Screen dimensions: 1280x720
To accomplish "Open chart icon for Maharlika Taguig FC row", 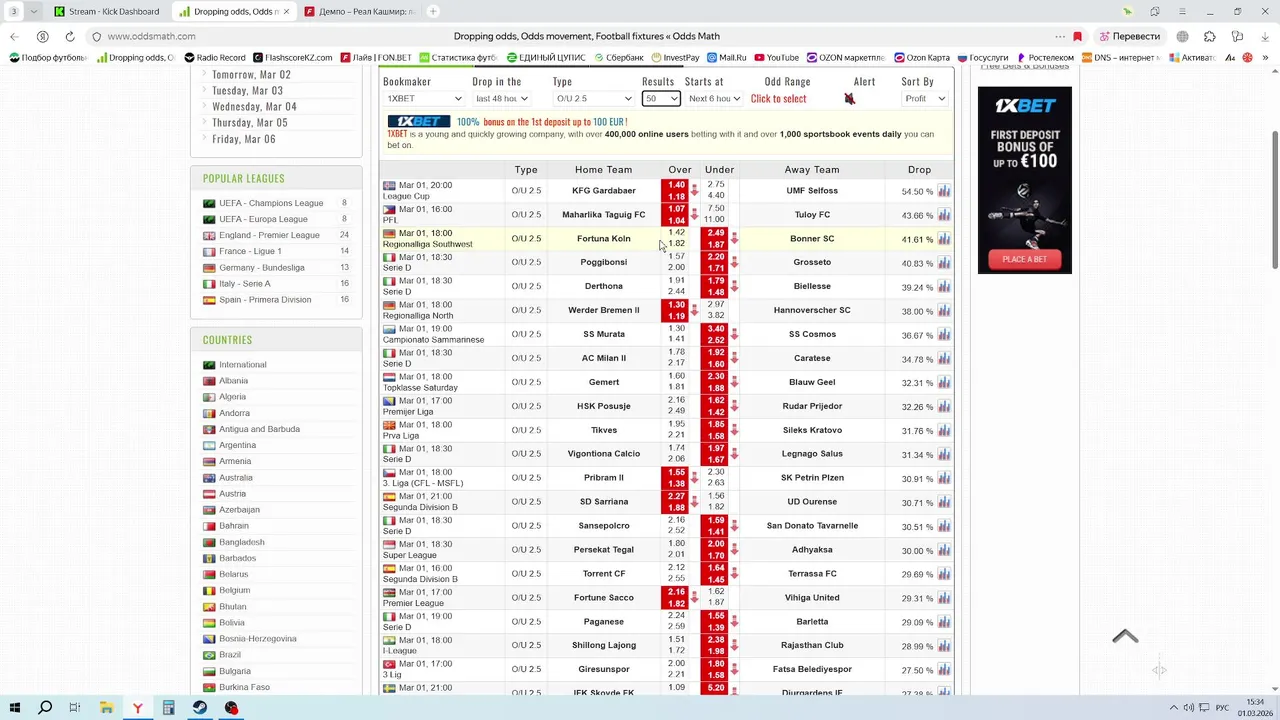I will point(944,215).
